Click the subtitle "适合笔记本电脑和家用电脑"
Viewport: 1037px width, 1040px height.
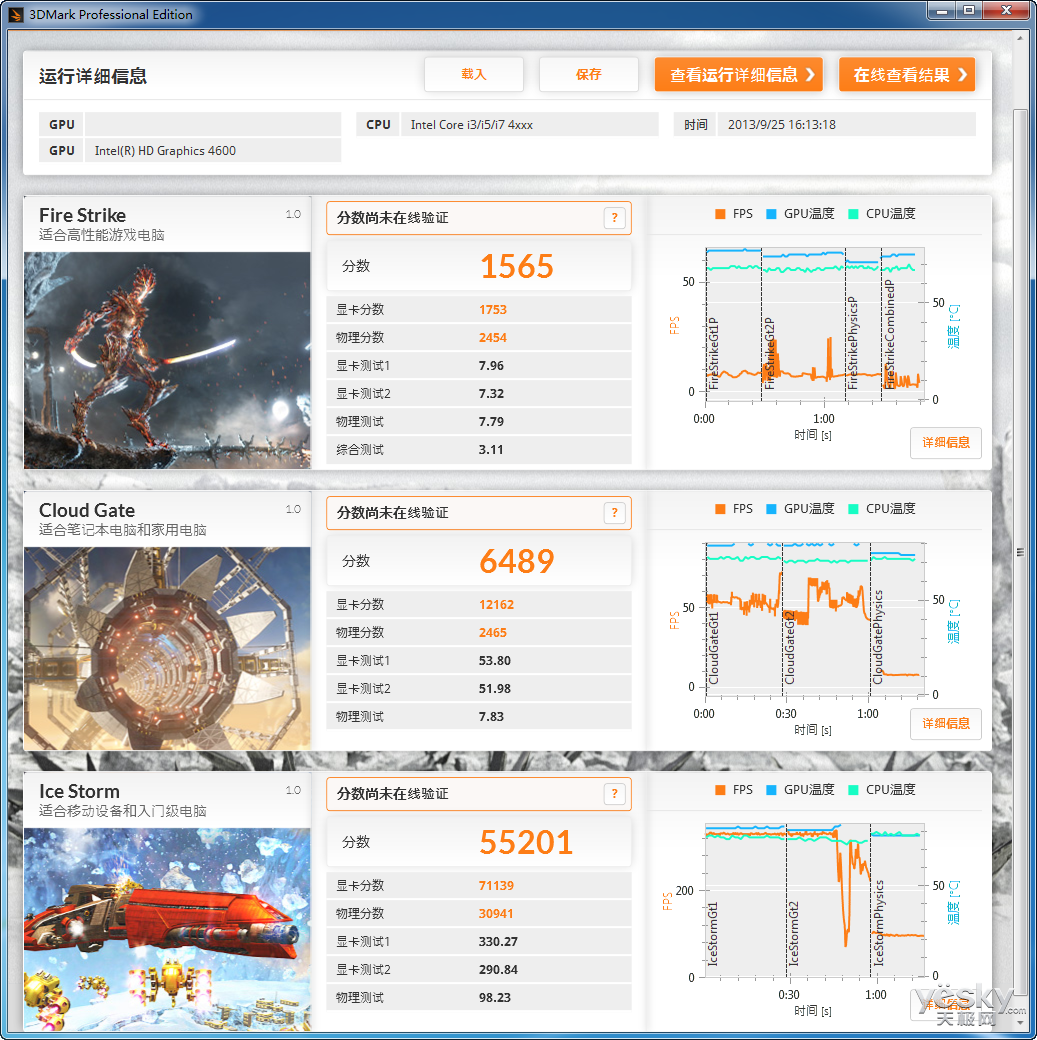123,530
